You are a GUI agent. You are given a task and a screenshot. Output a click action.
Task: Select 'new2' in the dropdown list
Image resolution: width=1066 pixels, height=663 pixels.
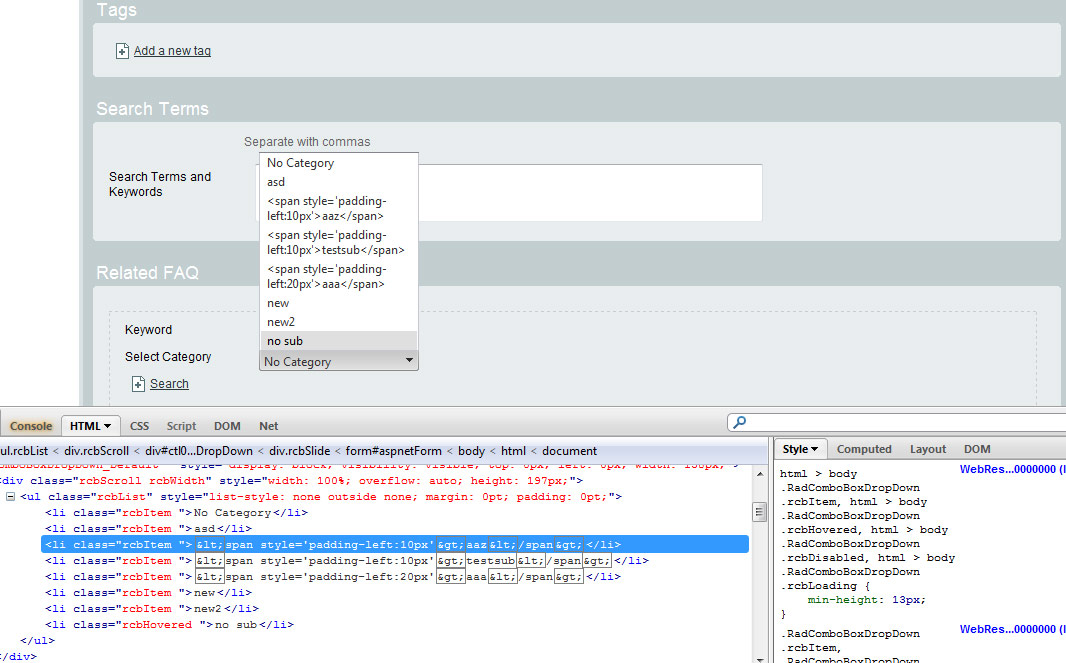pyautogui.click(x=281, y=322)
